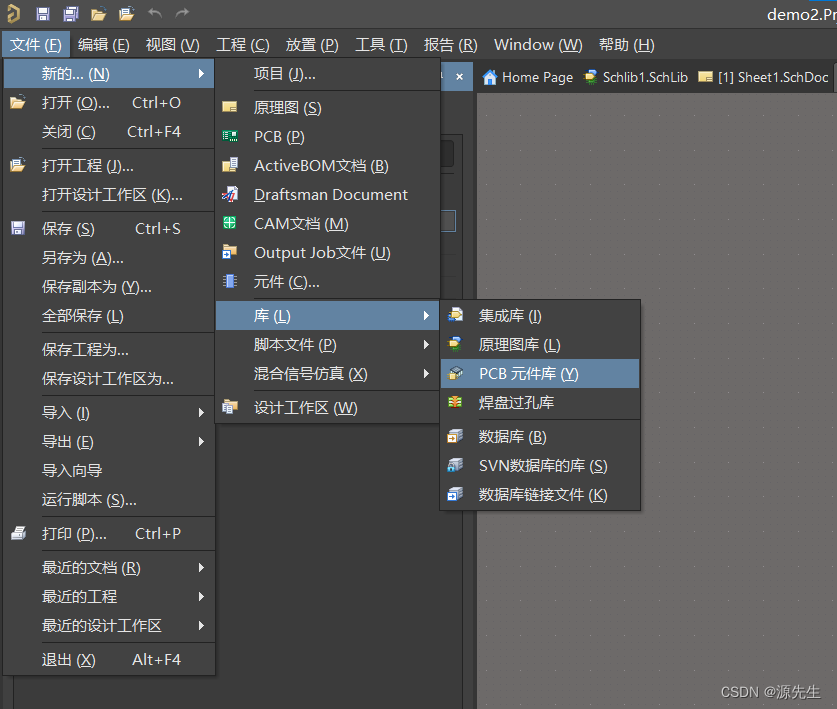This screenshot has height=709, width=837.
Task: Select 运行脚本 (S)... menu entry
Action: [x=109, y=499]
